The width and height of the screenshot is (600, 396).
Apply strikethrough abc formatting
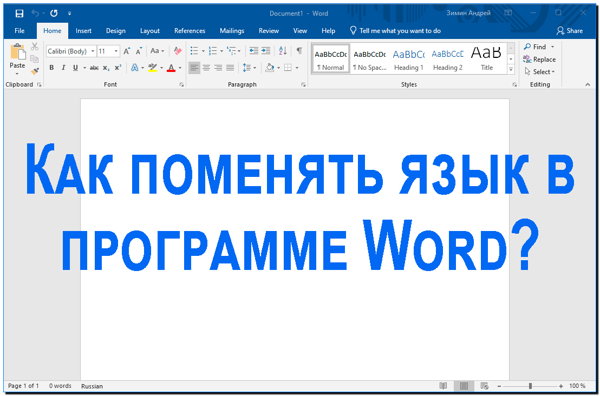[x=94, y=68]
